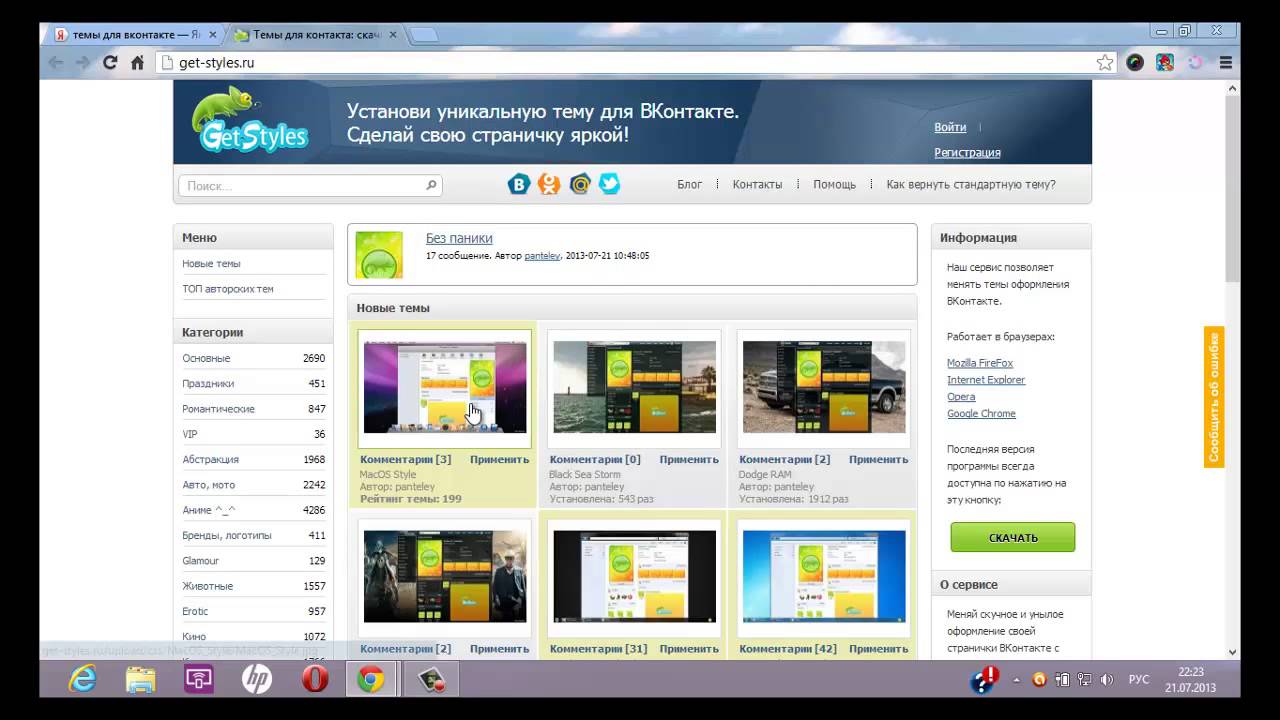Select the Праздники category
This screenshot has height=720, width=1280.
(208, 384)
